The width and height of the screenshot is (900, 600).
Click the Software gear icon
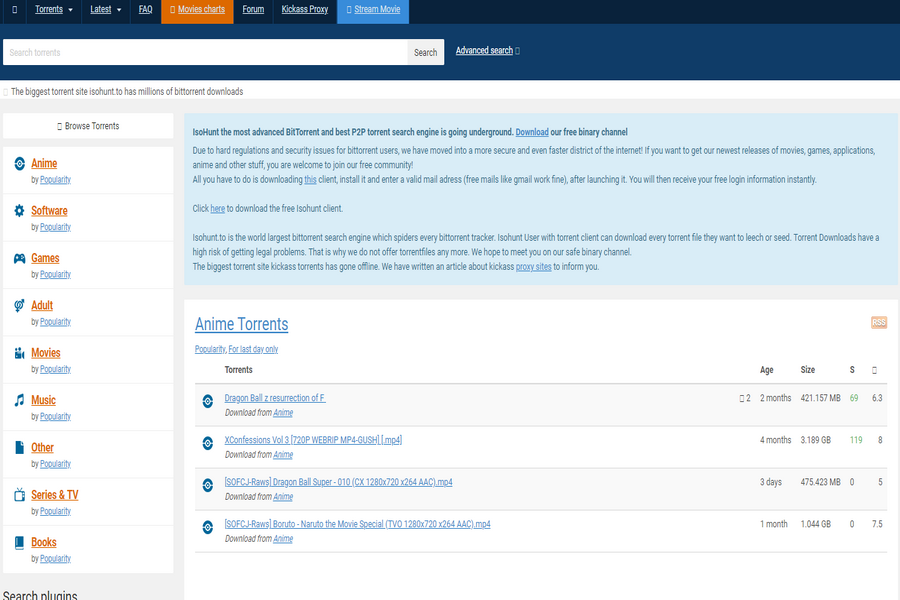(20, 211)
